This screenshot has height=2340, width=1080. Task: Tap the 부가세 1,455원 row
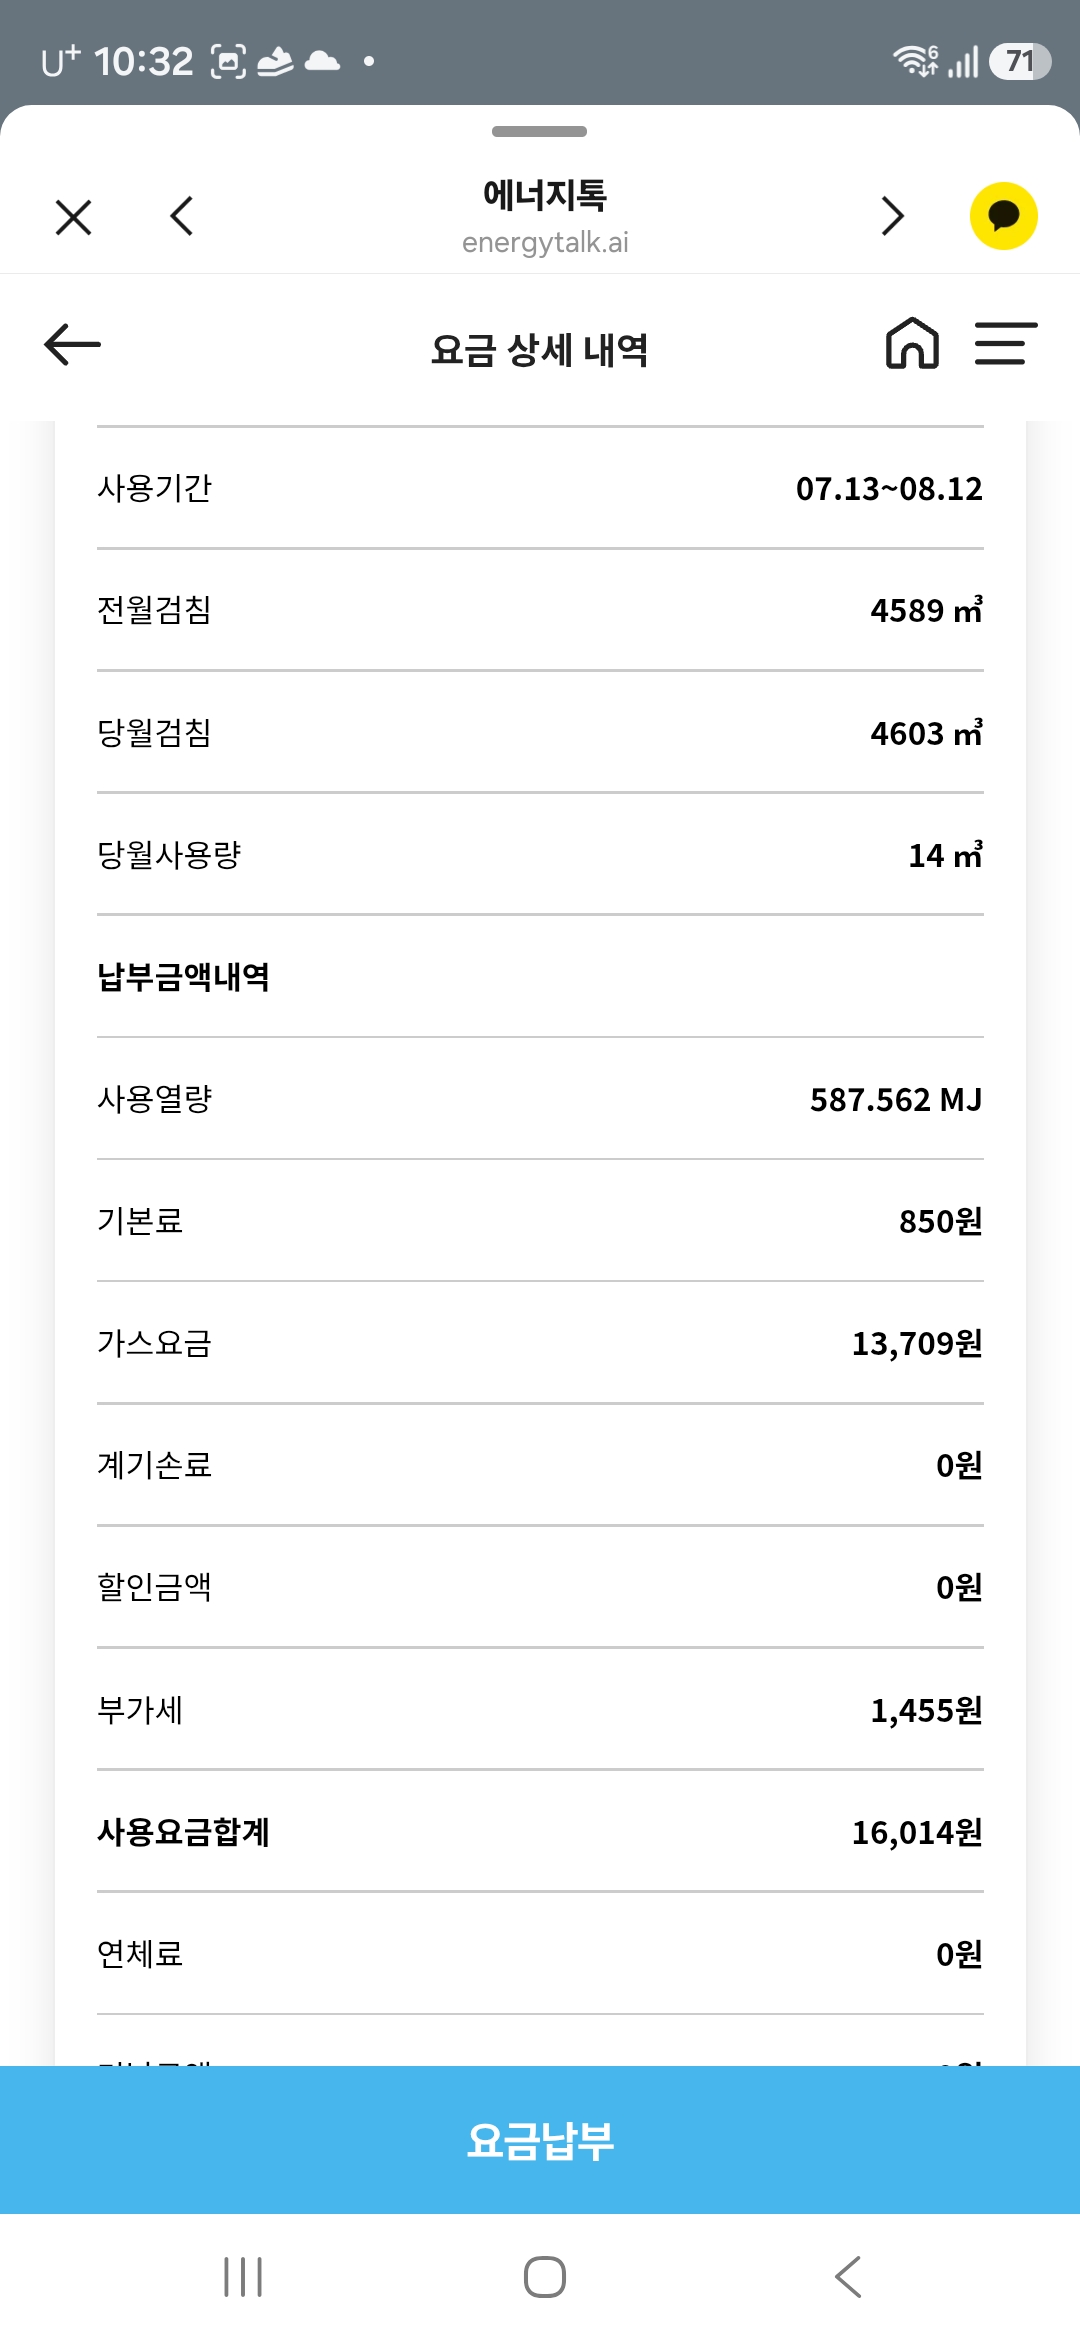point(540,1710)
